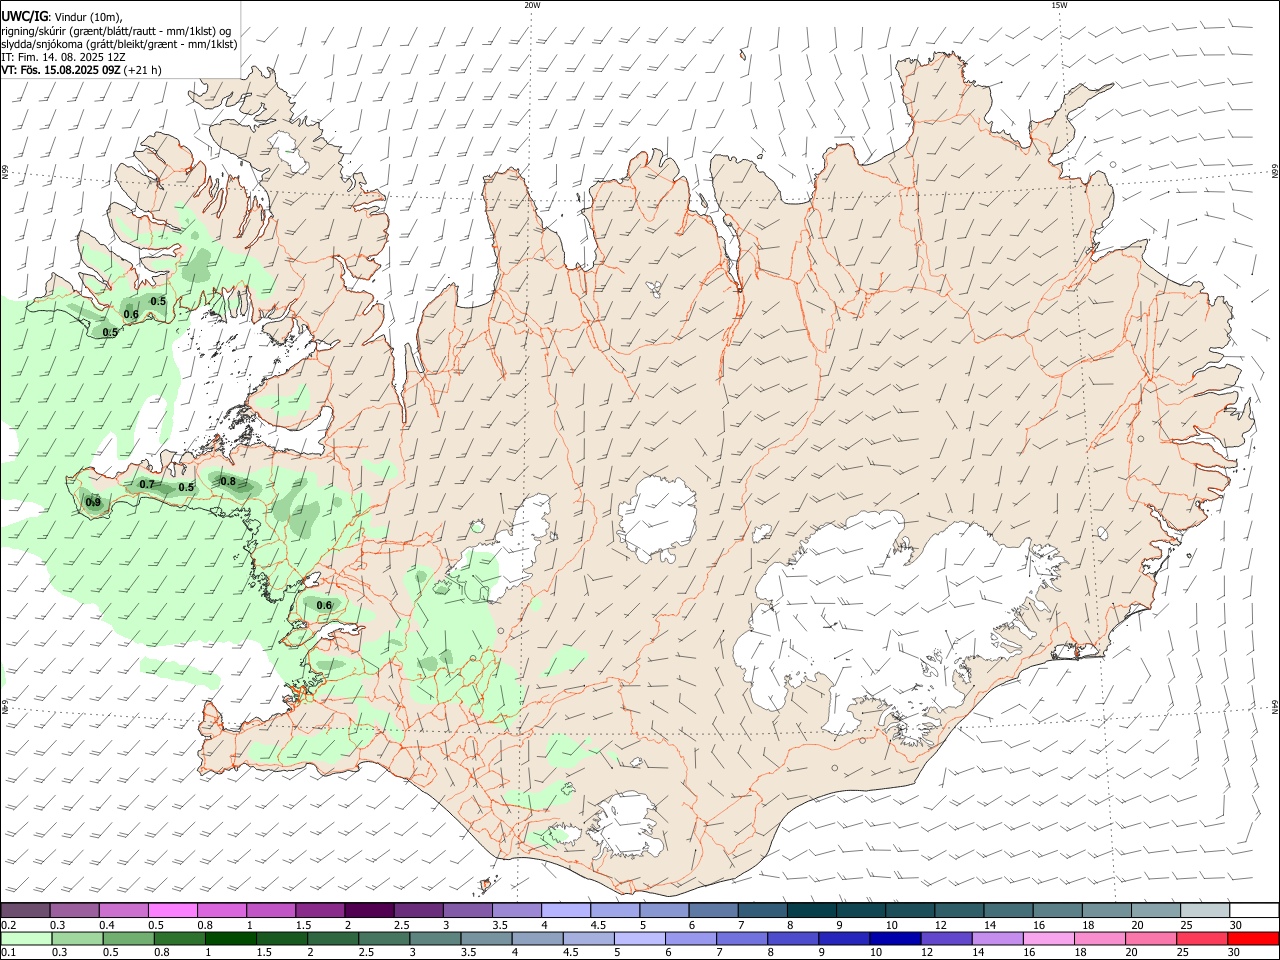
Task: Click the 'VT: Fös. 15.08.2025 09Z (+21 h)' valid time
Action: pos(81,70)
